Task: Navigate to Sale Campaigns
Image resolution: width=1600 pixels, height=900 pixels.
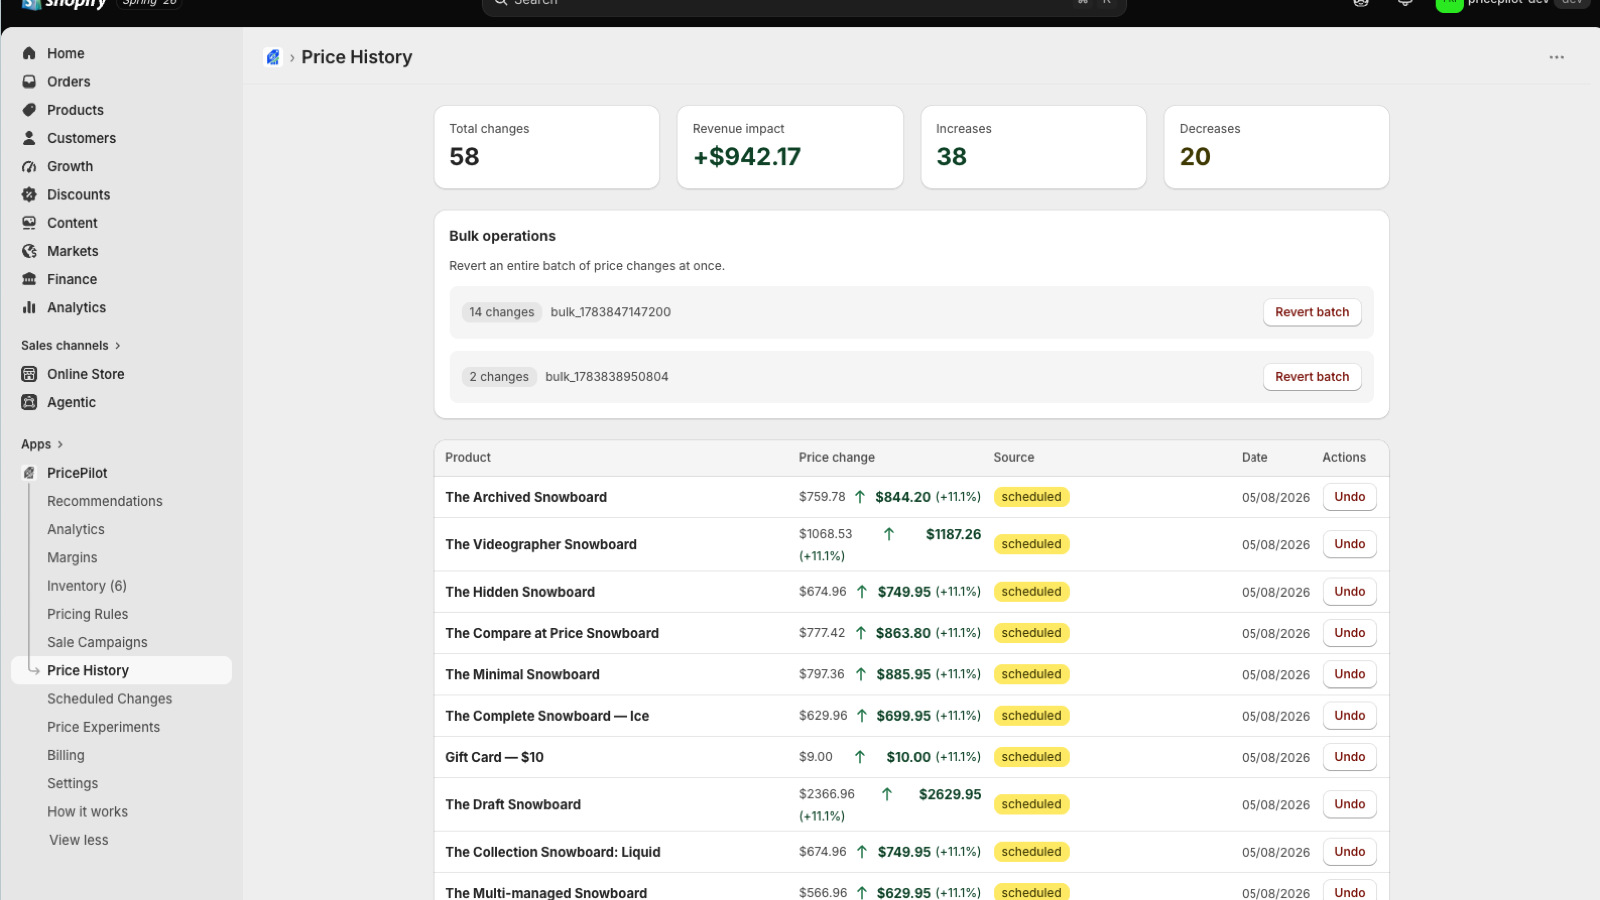Action: pos(97,642)
